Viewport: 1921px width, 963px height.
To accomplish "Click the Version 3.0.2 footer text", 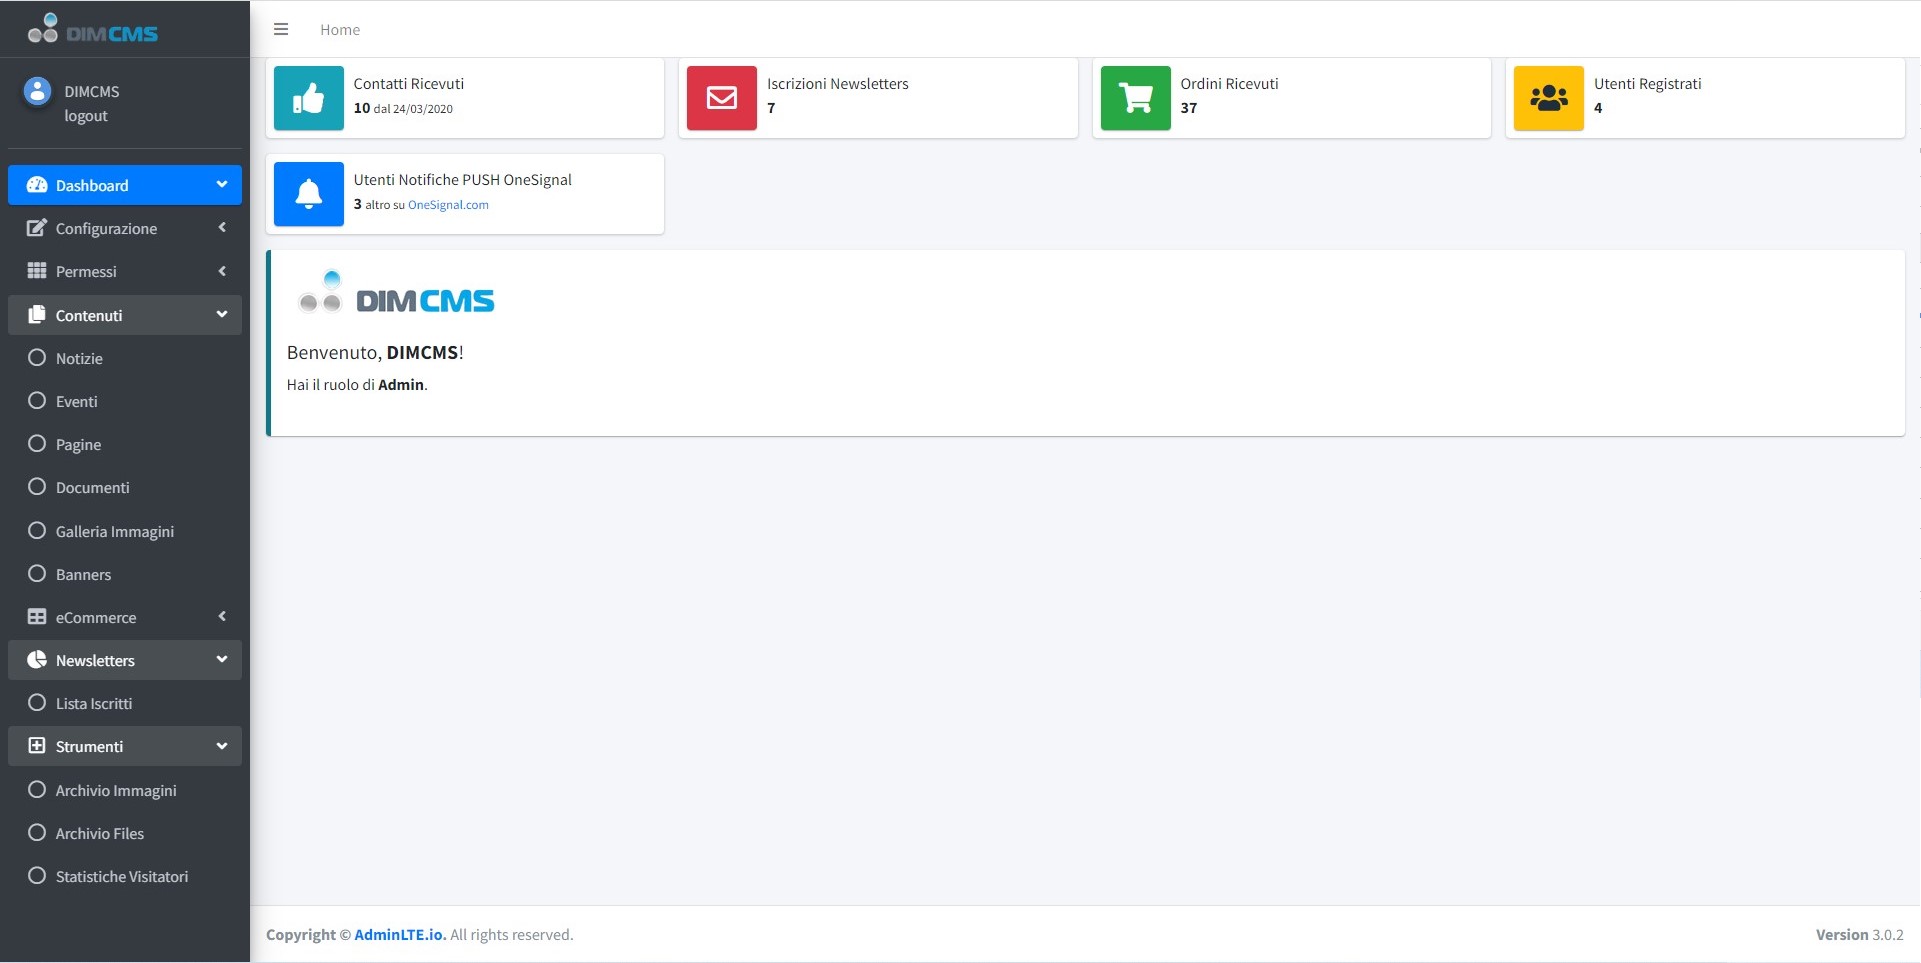I will click(x=1860, y=935).
